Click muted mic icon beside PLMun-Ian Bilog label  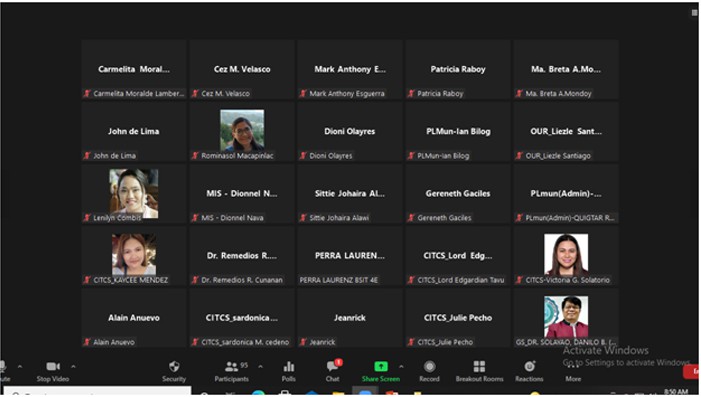pos(411,156)
